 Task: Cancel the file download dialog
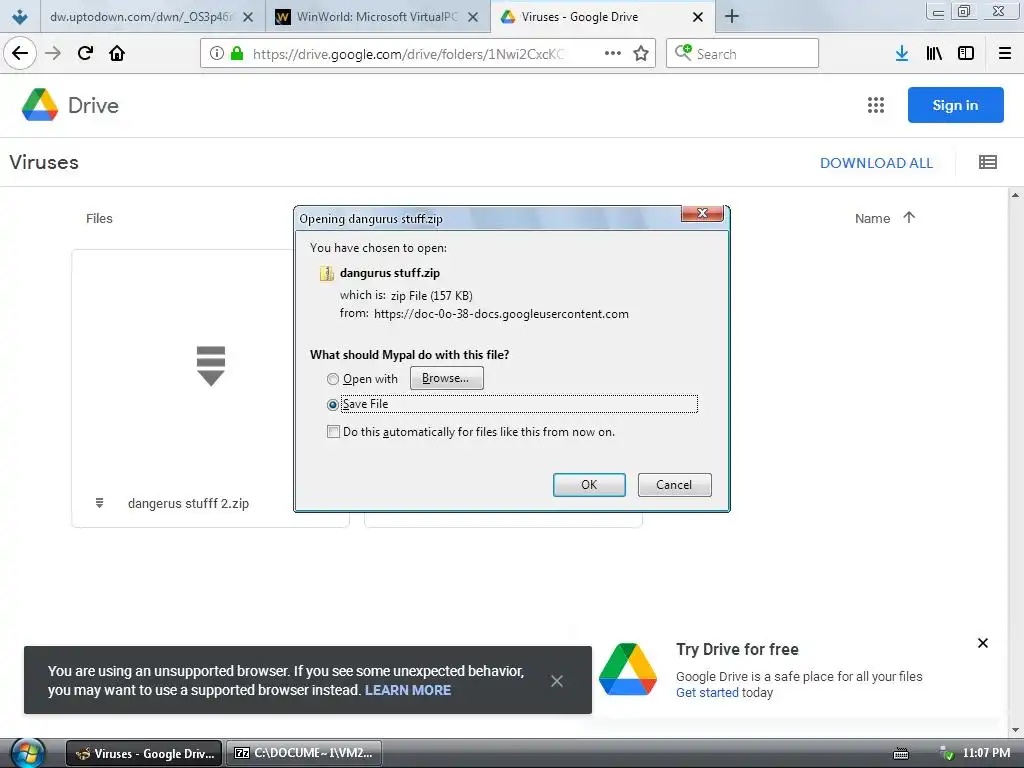tap(674, 485)
